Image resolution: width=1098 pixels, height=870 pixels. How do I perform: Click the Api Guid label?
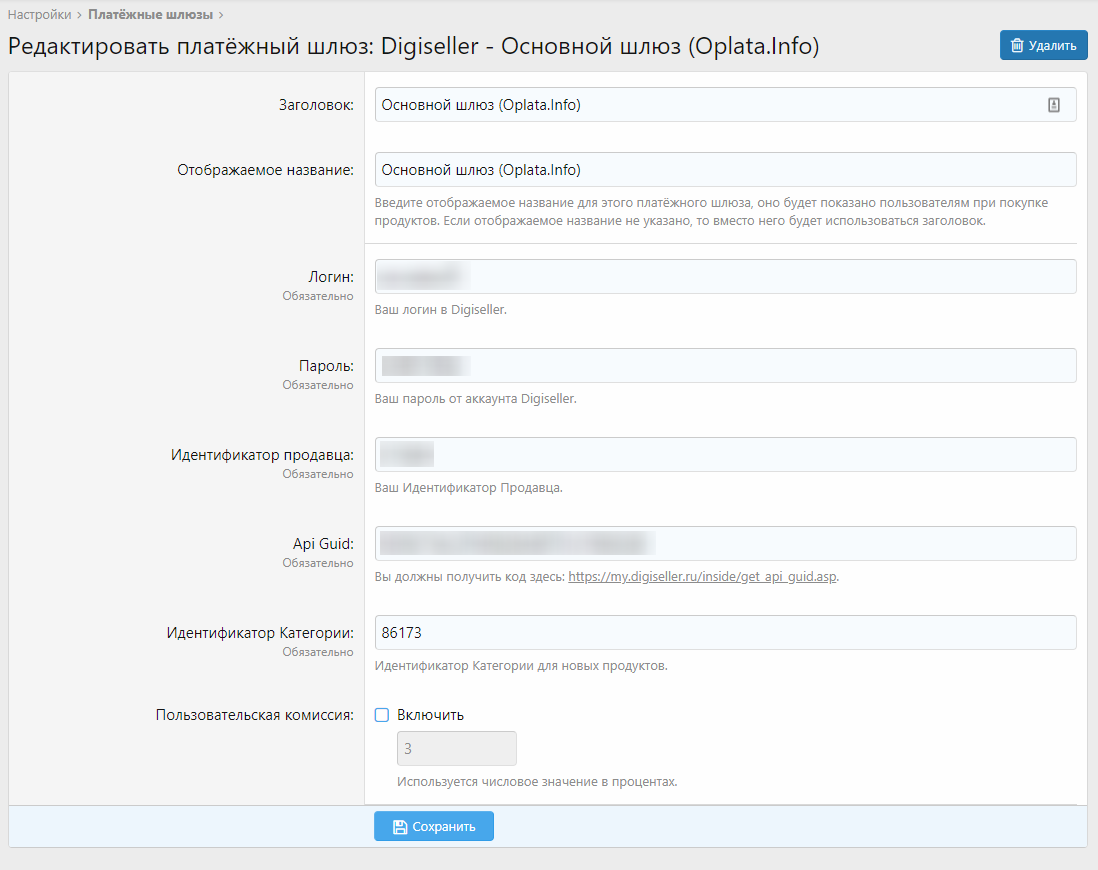[323, 544]
